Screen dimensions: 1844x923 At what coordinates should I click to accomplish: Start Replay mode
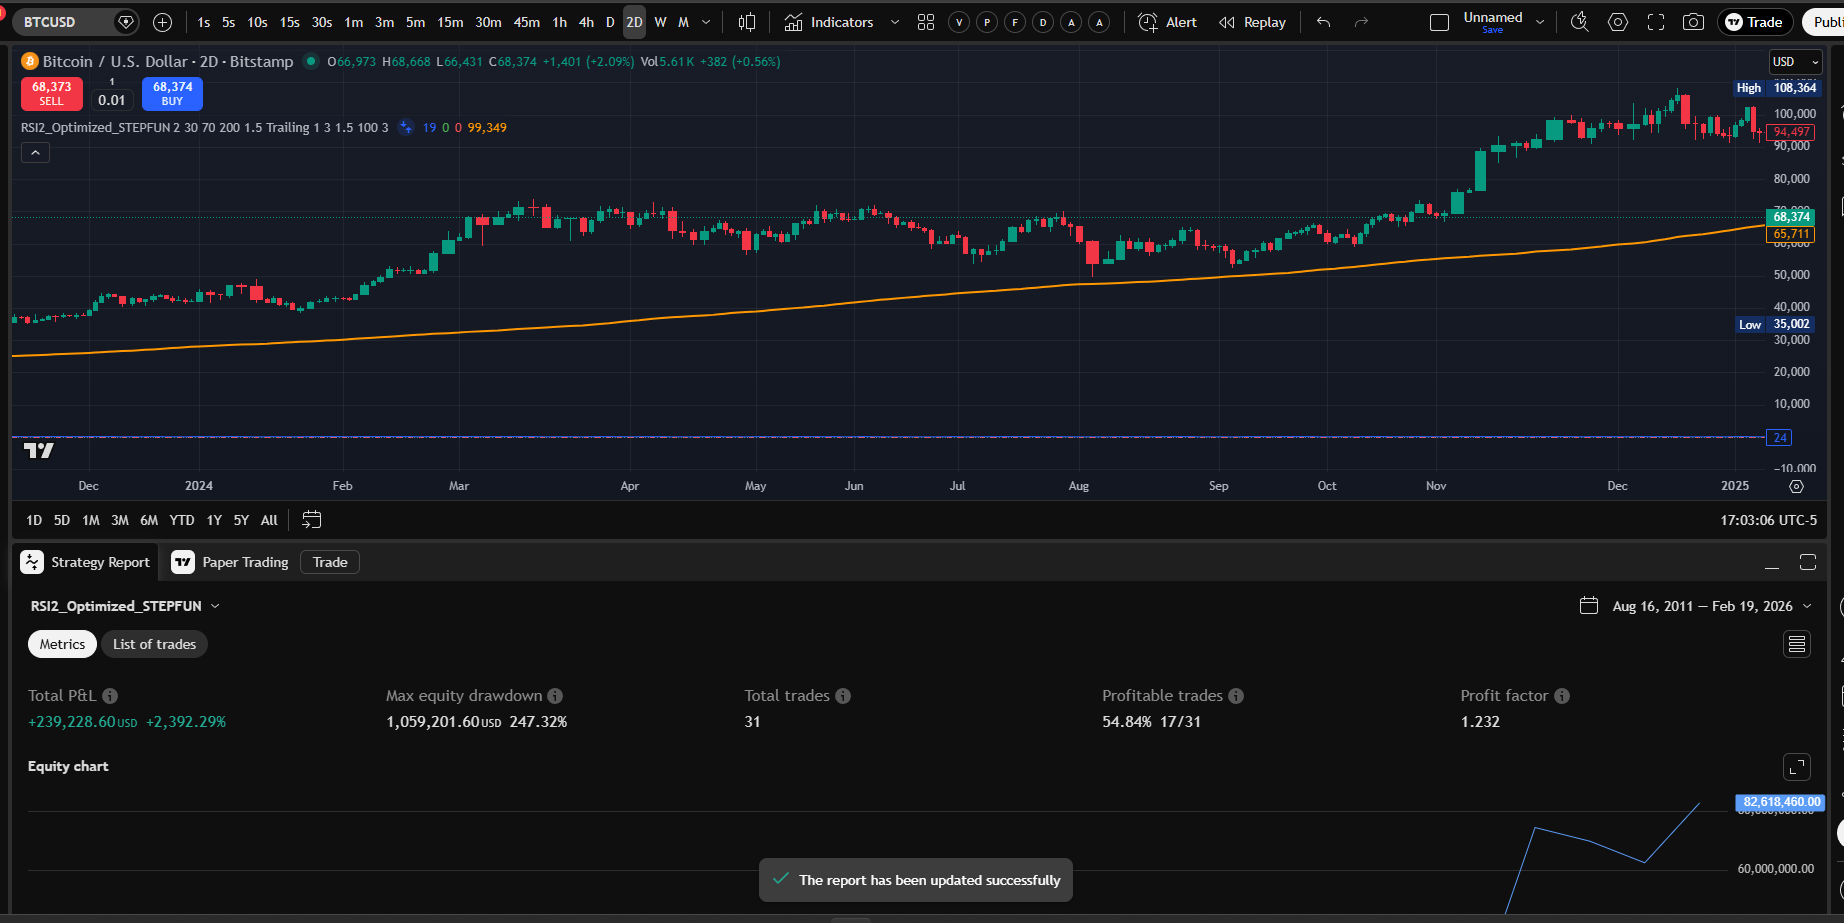click(1251, 21)
